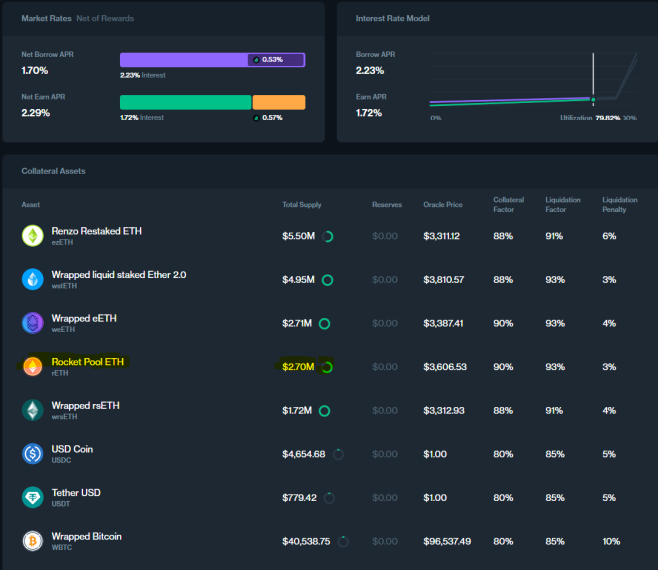The height and width of the screenshot is (570, 658).
Task: Click the $3,606.53 oracle price
Action: pyautogui.click(x=445, y=367)
